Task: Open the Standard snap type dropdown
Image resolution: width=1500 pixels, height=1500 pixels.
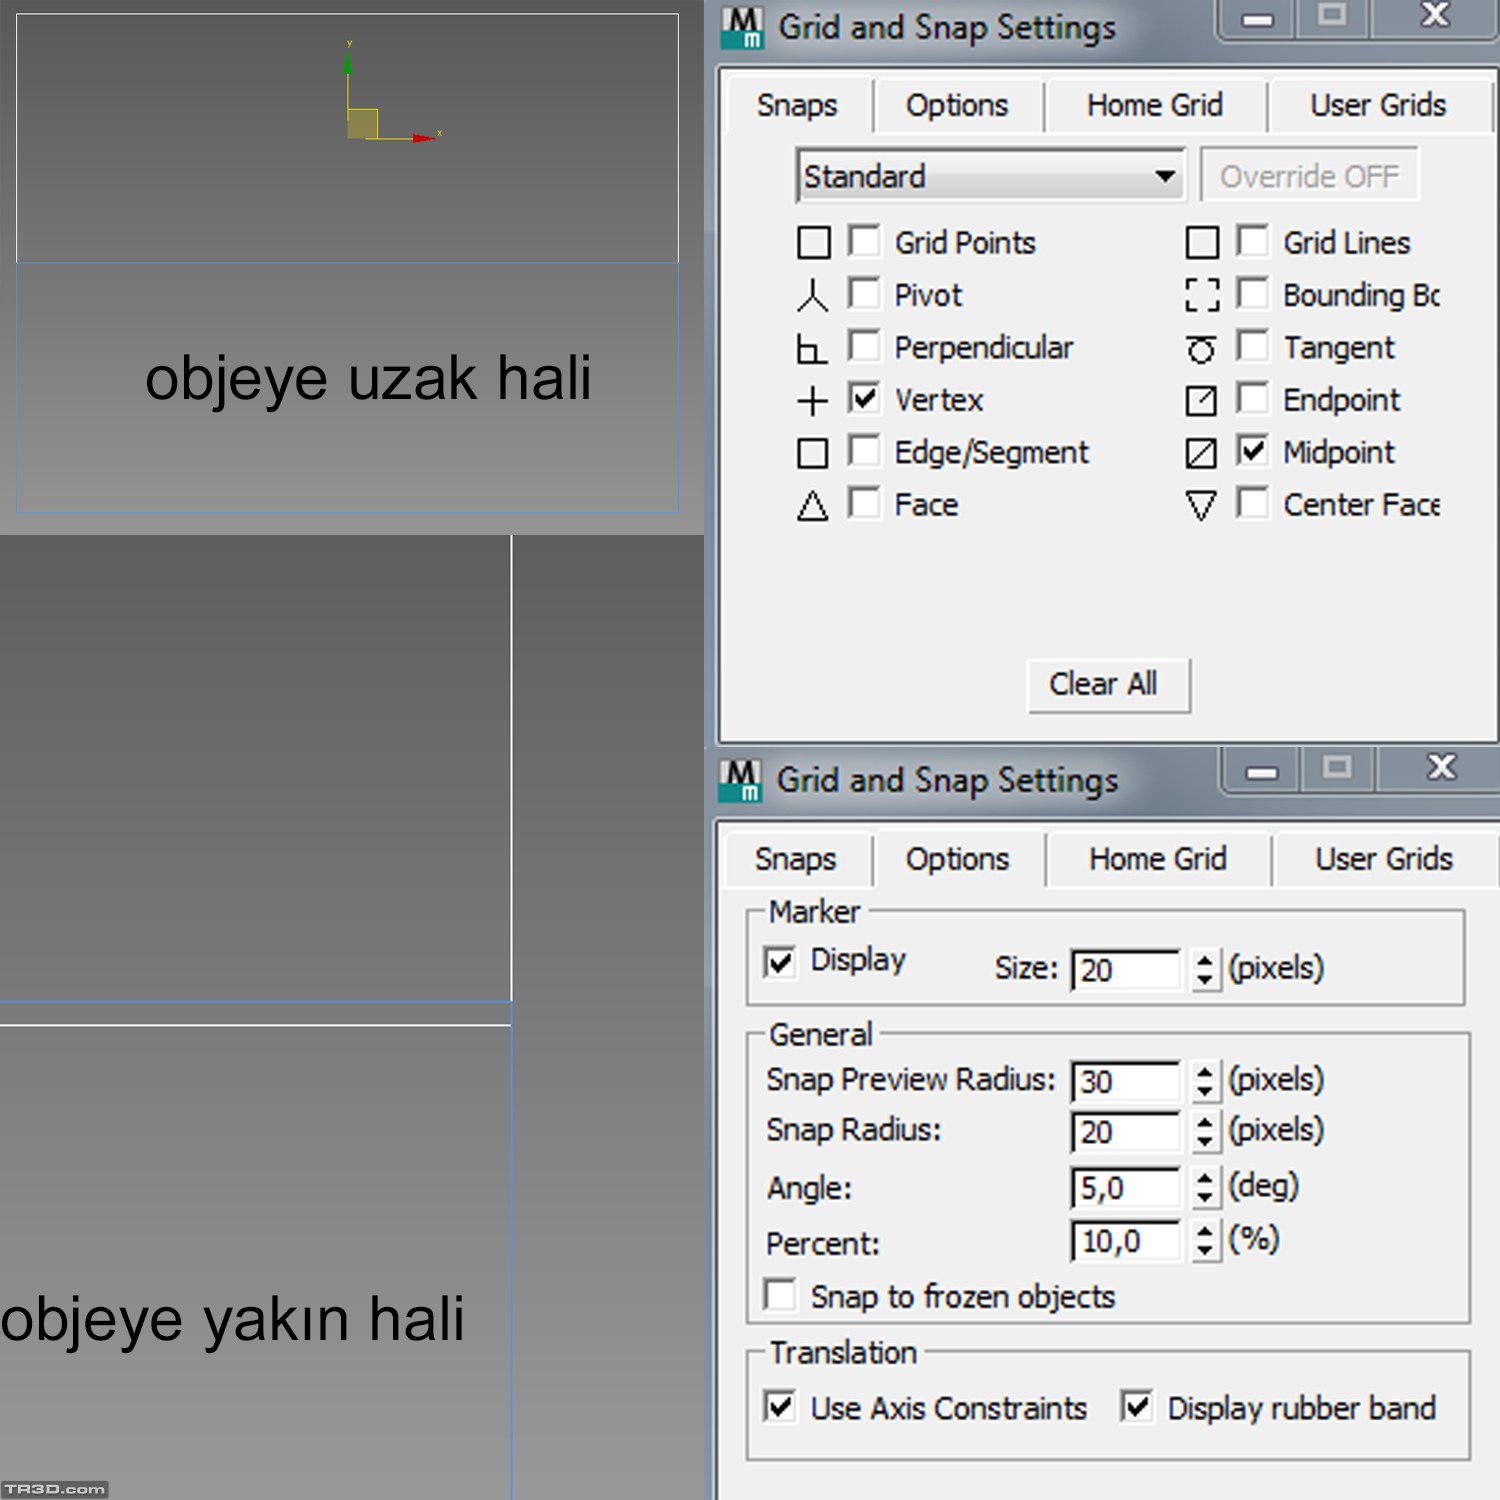Action: (x=990, y=176)
